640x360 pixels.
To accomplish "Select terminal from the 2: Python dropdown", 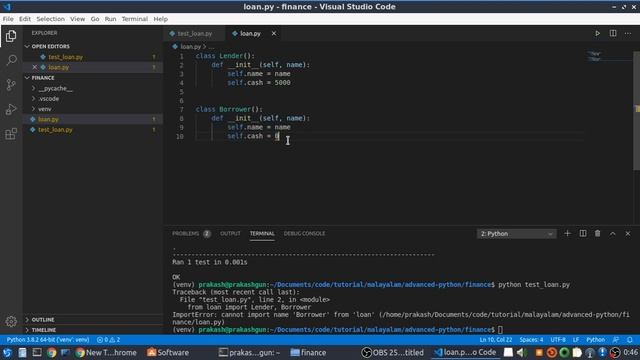I will (516, 233).
